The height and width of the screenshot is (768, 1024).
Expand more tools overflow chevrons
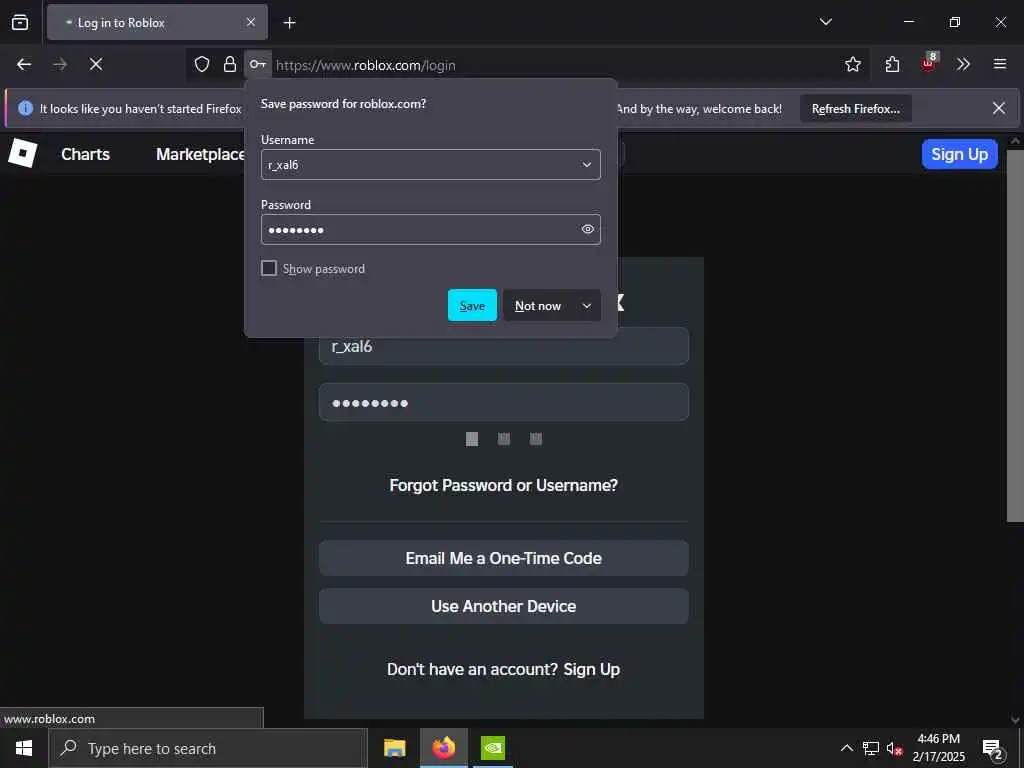click(x=963, y=64)
